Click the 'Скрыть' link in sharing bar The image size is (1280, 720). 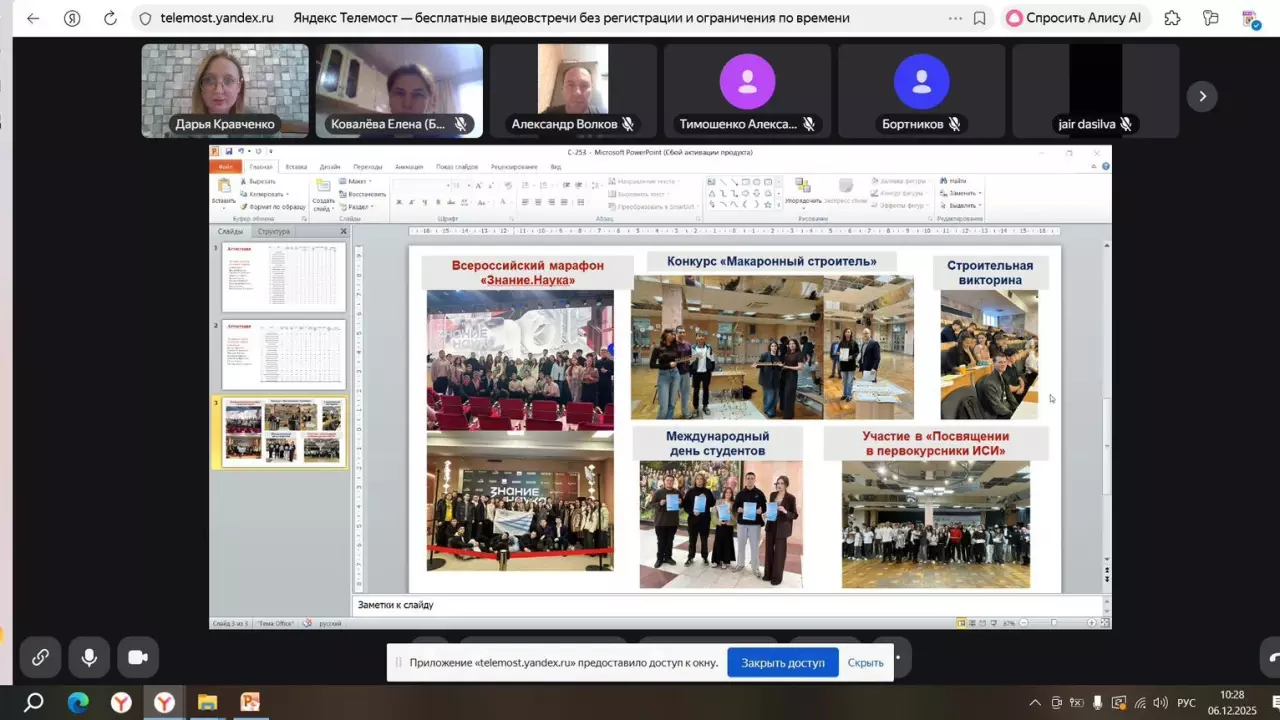(865, 662)
